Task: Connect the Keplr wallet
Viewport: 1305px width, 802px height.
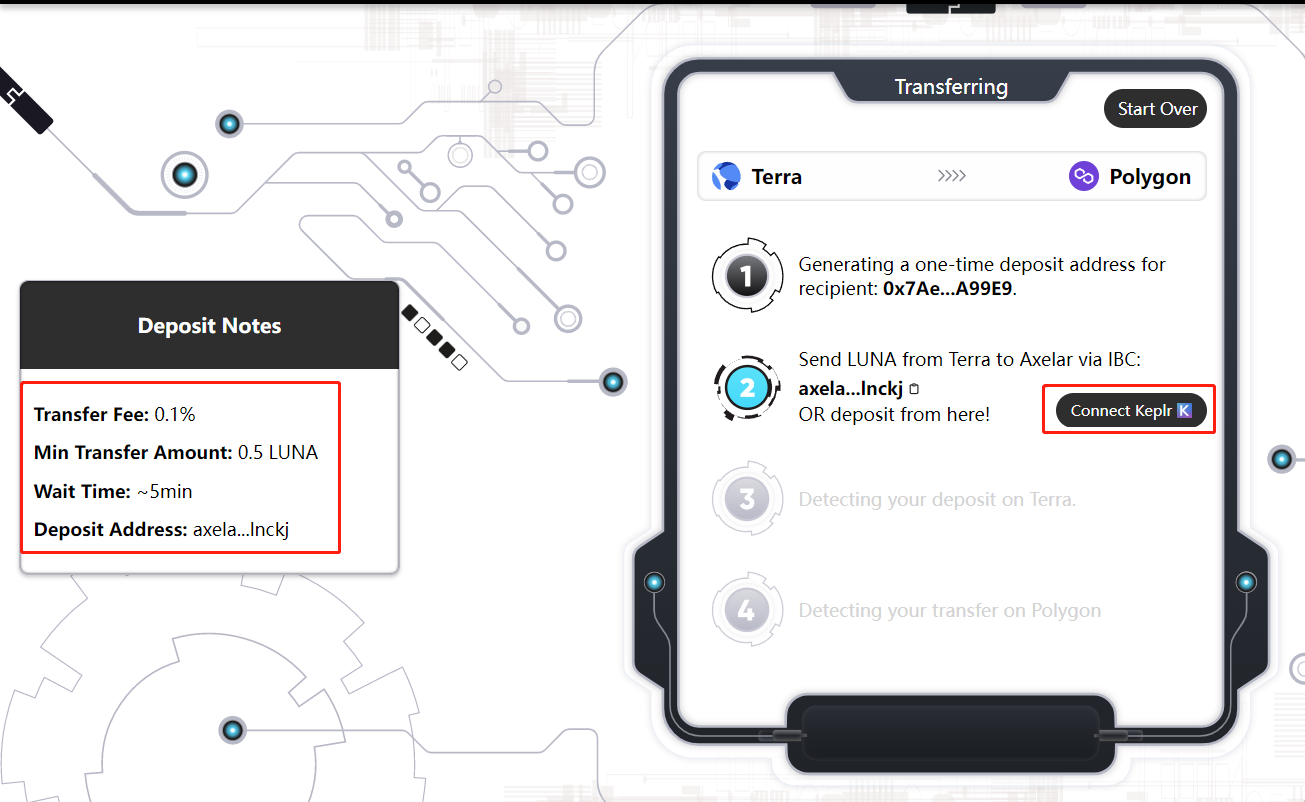Action: click(x=1131, y=411)
